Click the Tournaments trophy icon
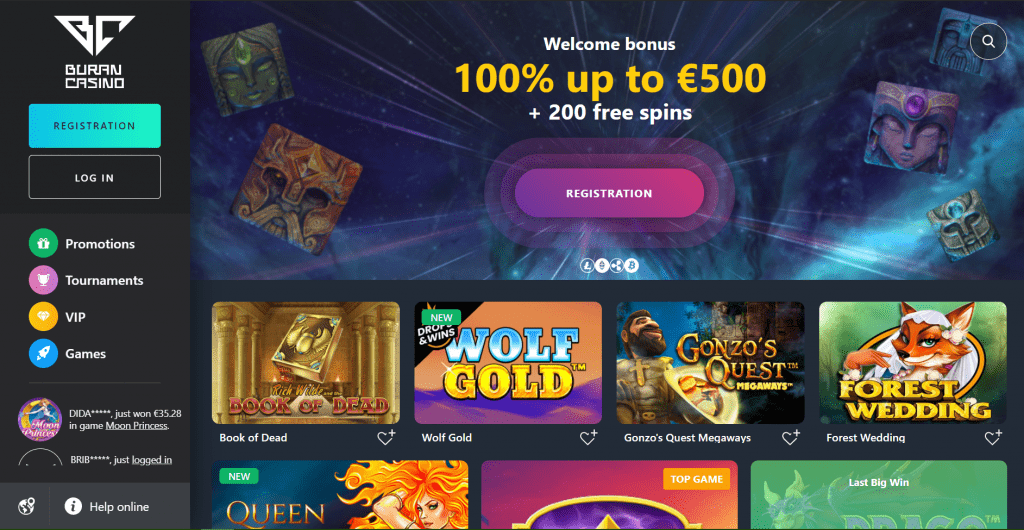 pos(44,280)
